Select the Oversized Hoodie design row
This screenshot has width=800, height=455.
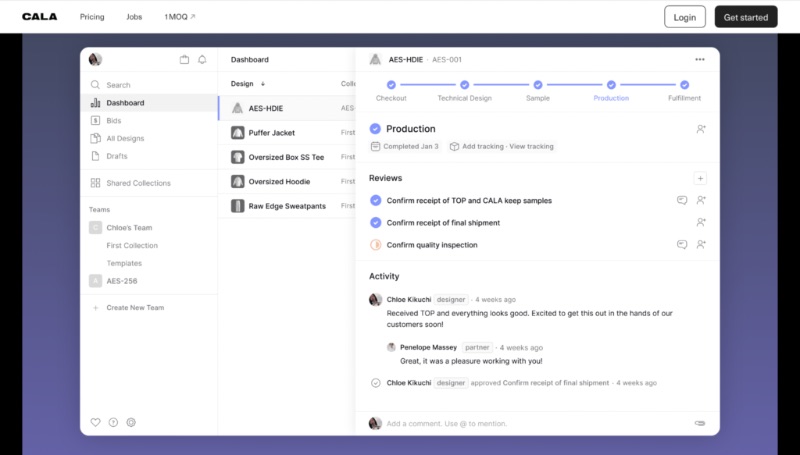coord(287,182)
